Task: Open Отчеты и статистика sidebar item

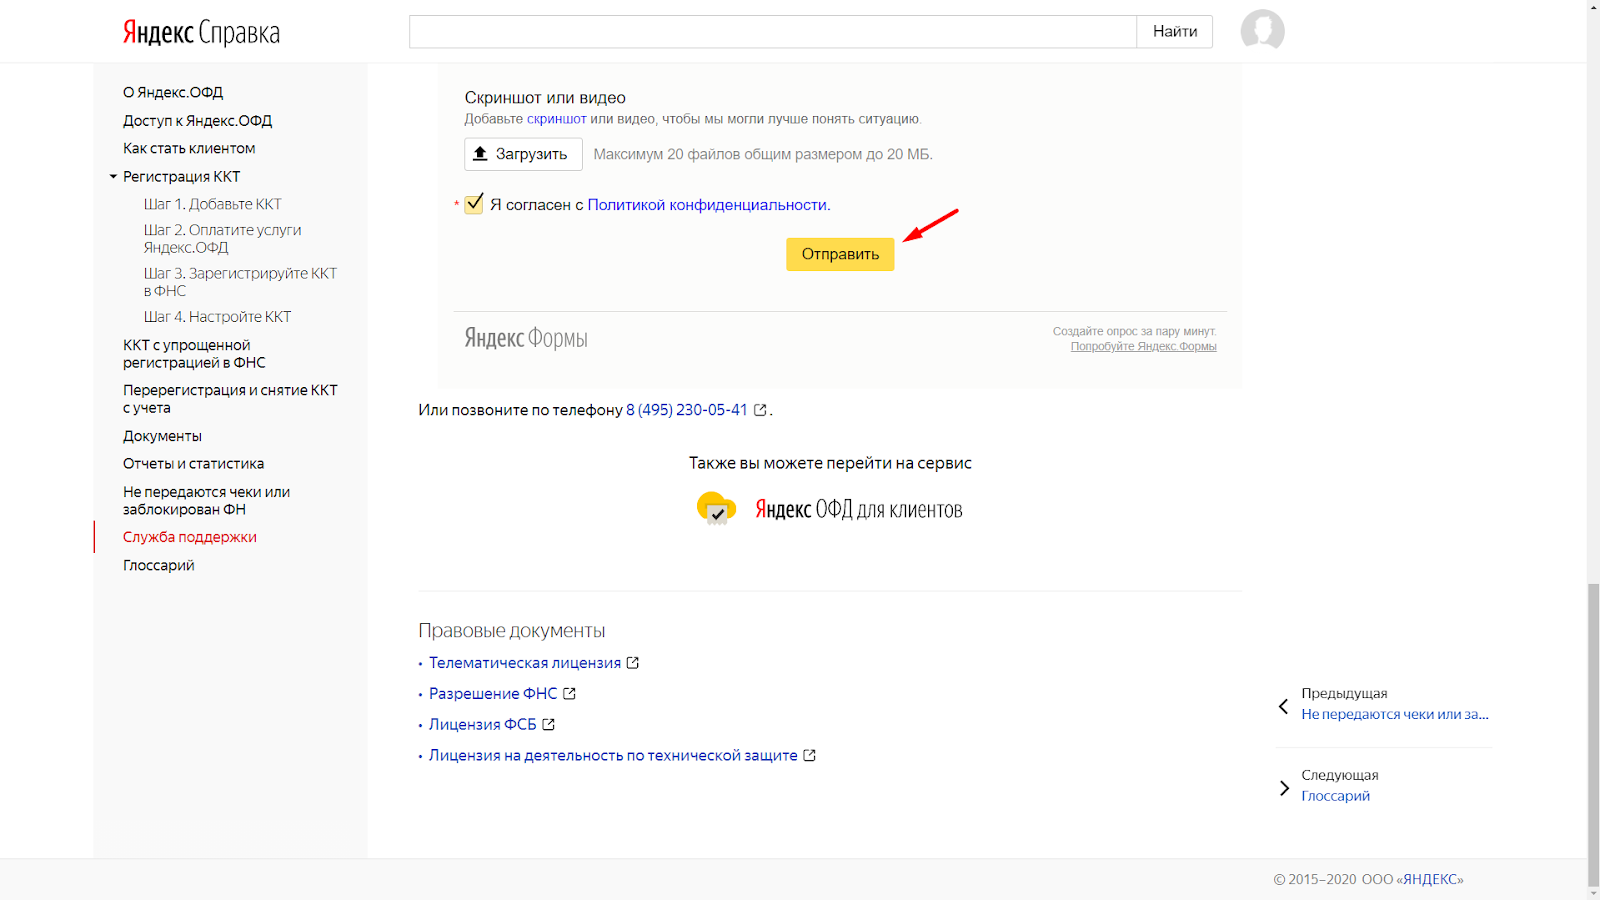Action: [193, 464]
